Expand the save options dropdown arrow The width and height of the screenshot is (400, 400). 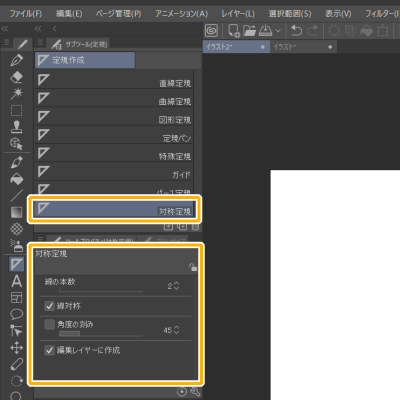(x=278, y=31)
